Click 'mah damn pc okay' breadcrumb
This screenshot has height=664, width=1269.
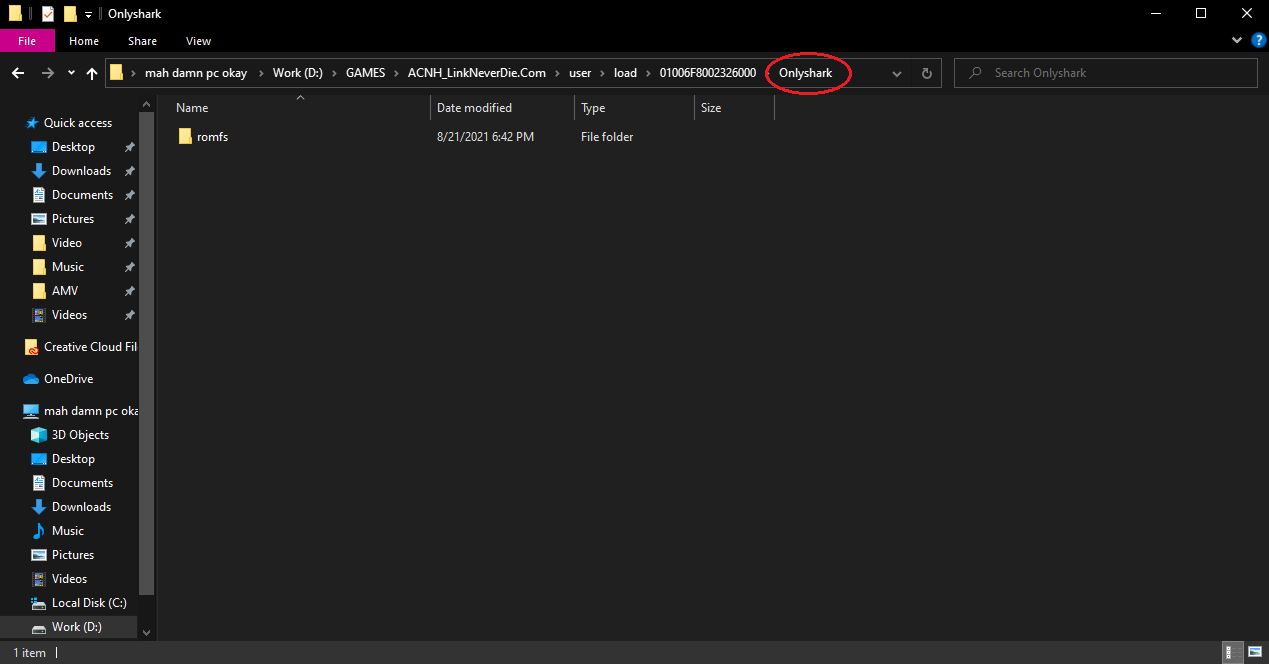[x=196, y=73]
